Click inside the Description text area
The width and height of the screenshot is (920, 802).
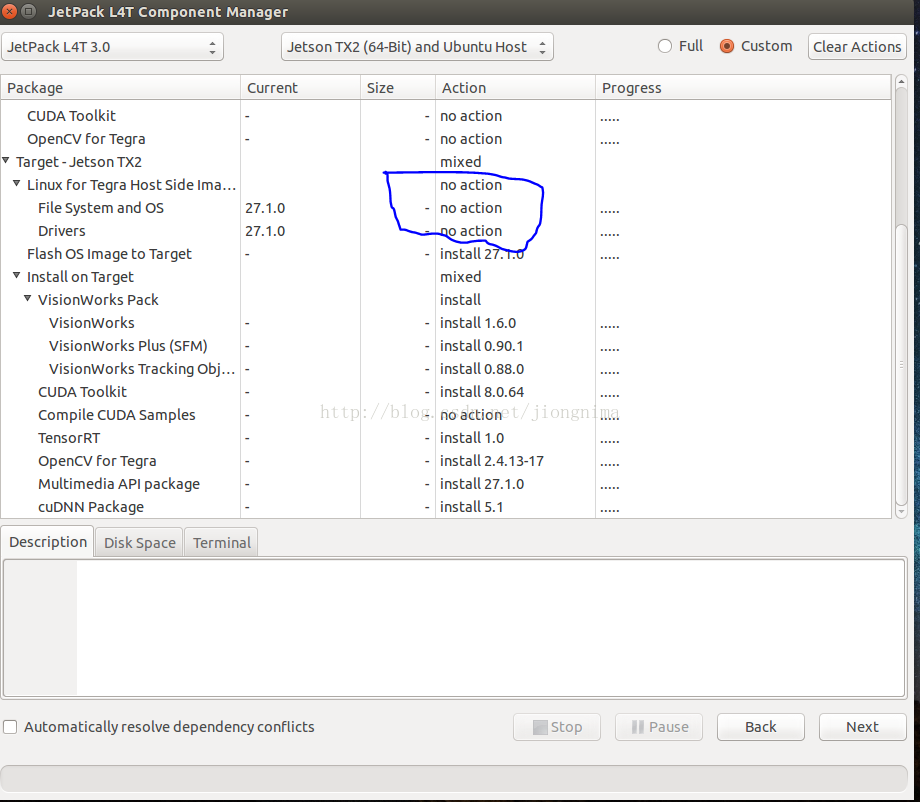pos(454,628)
